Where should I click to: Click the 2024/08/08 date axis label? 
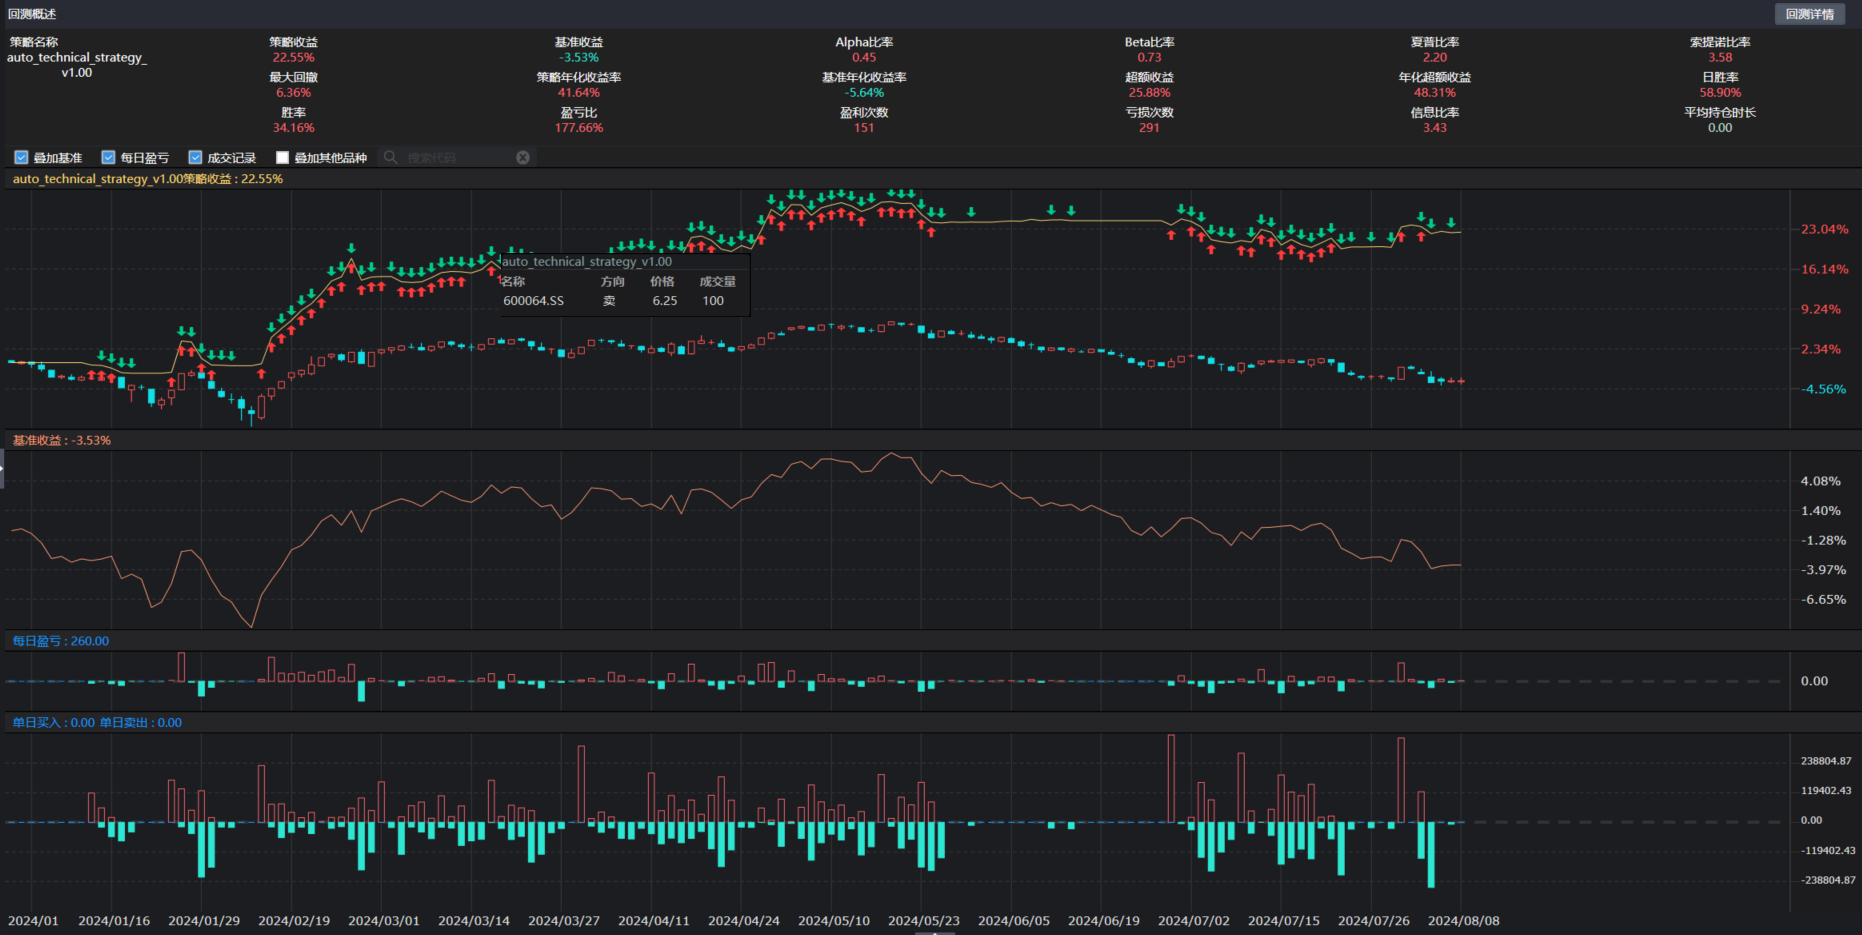[x=1464, y=921]
